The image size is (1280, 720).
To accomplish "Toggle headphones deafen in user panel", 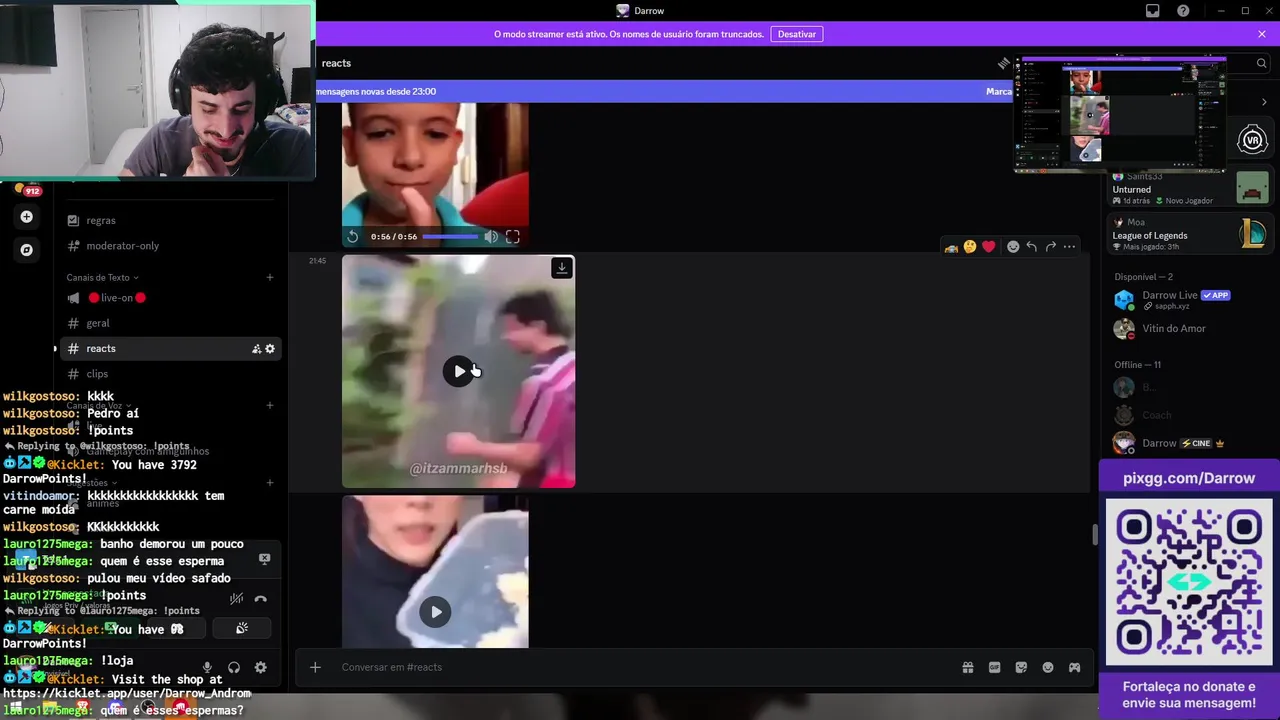I will coord(234,667).
